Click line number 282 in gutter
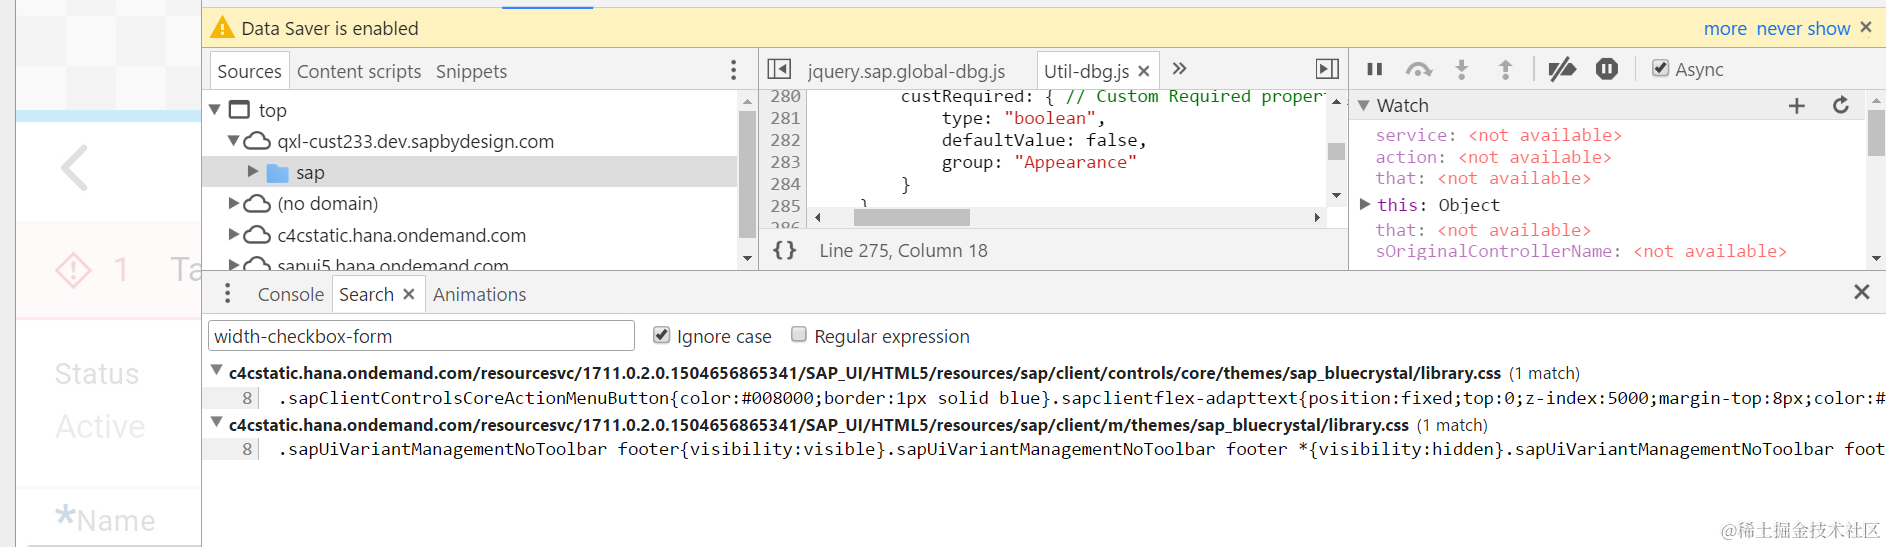The image size is (1887, 547). coord(785,140)
